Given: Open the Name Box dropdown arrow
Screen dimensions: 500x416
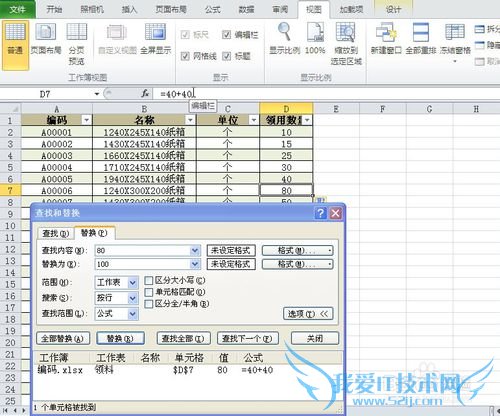Looking at the screenshot, I should coord(97,94).
